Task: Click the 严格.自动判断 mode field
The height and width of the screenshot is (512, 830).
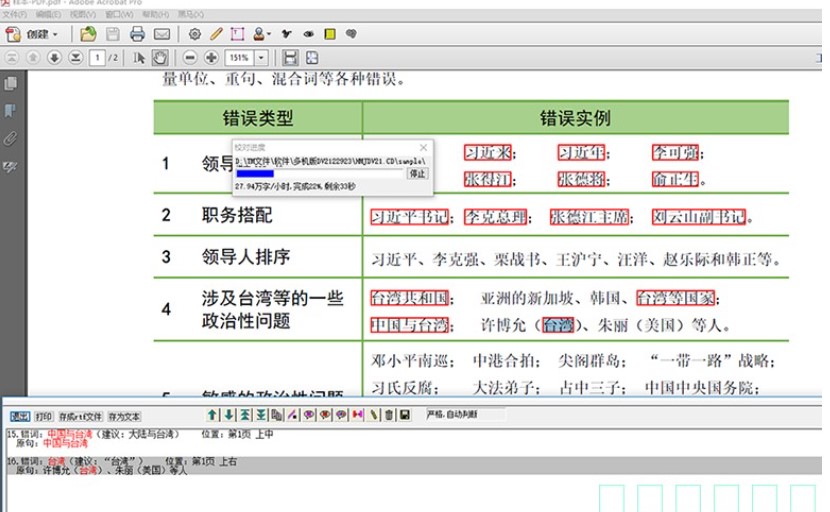Action: click(x=465, y=414)
